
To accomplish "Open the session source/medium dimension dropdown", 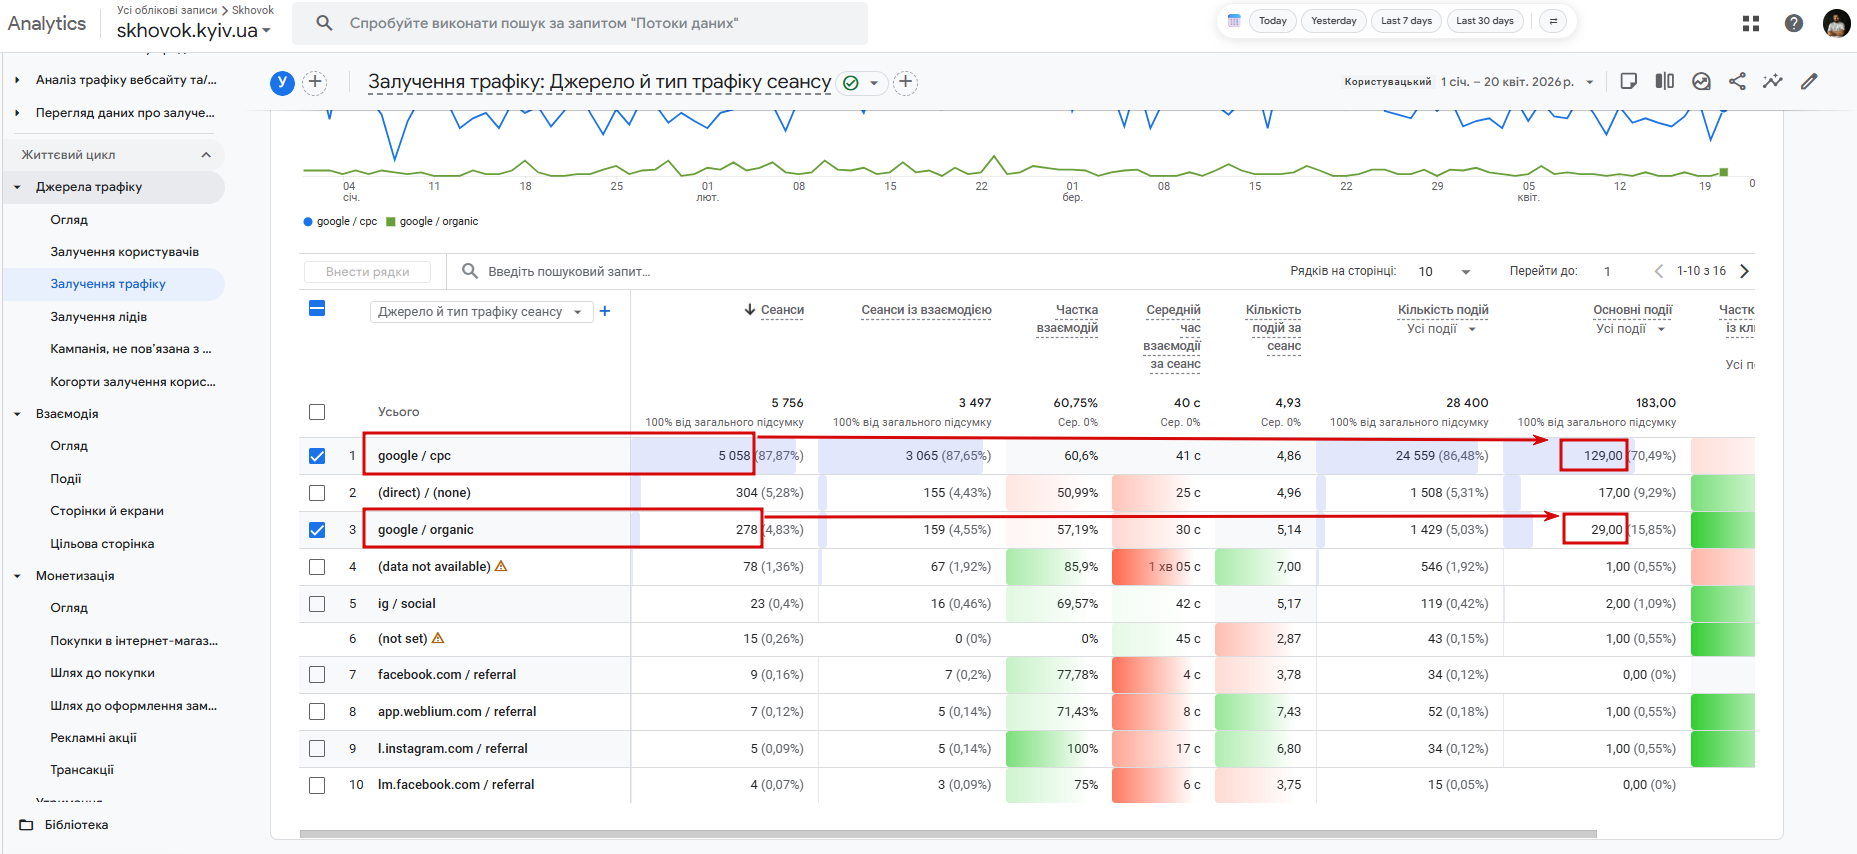I will click(x=480, y=312).
